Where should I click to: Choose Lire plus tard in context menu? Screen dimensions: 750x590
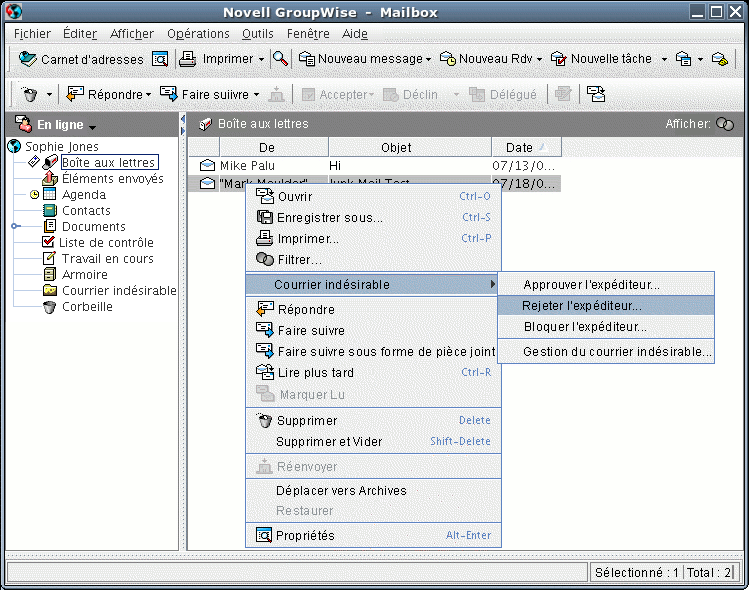(x=373, y=372)
